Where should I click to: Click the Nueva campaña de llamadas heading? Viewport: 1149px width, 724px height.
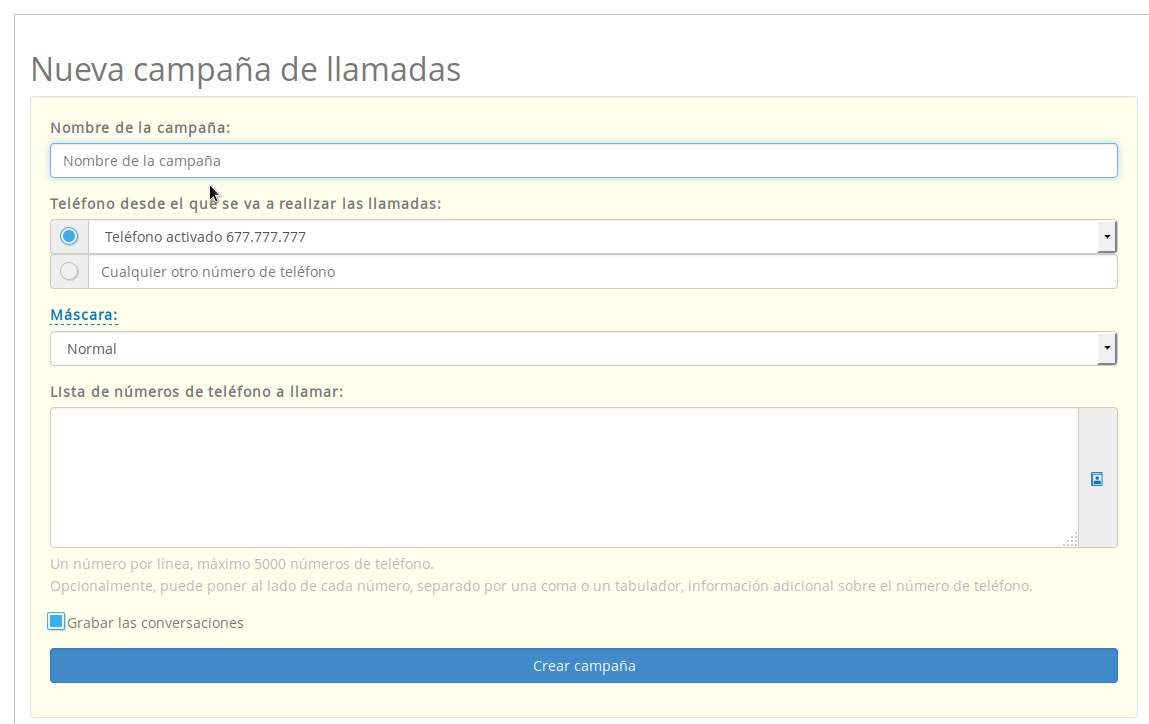tap(246, 69)
